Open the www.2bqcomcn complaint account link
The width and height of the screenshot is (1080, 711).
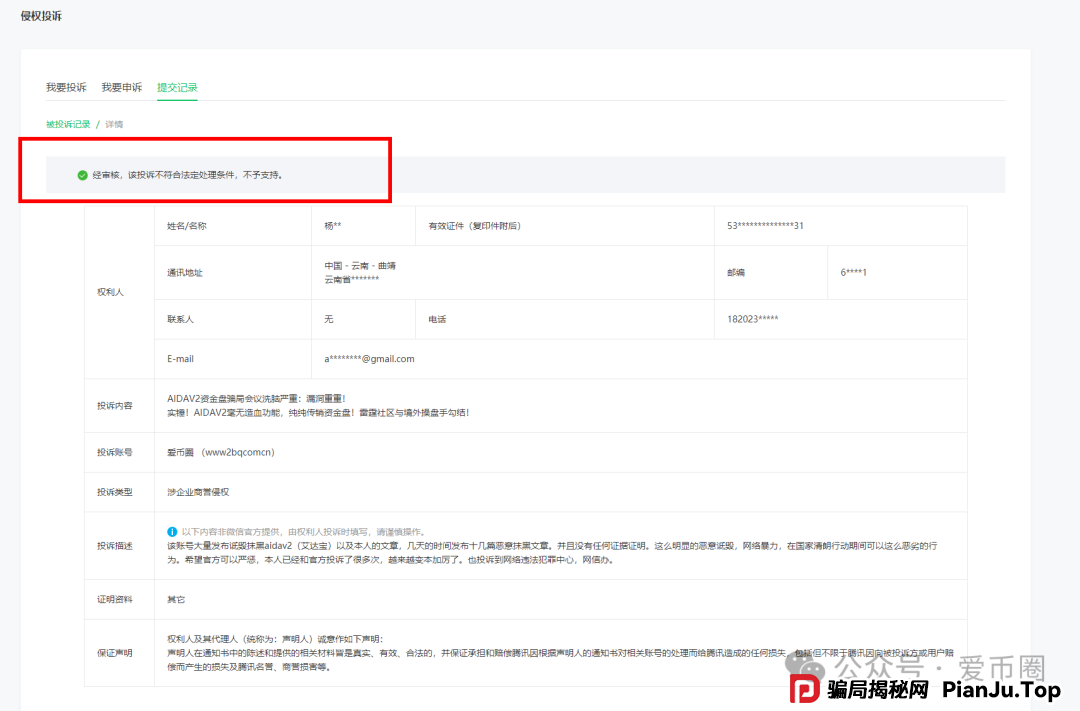pos(241,451)
